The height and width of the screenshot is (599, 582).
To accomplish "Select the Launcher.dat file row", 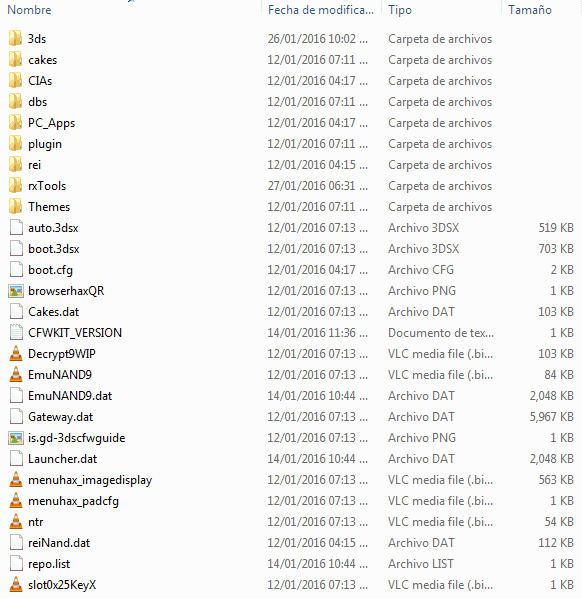I will tap(291, 459).
